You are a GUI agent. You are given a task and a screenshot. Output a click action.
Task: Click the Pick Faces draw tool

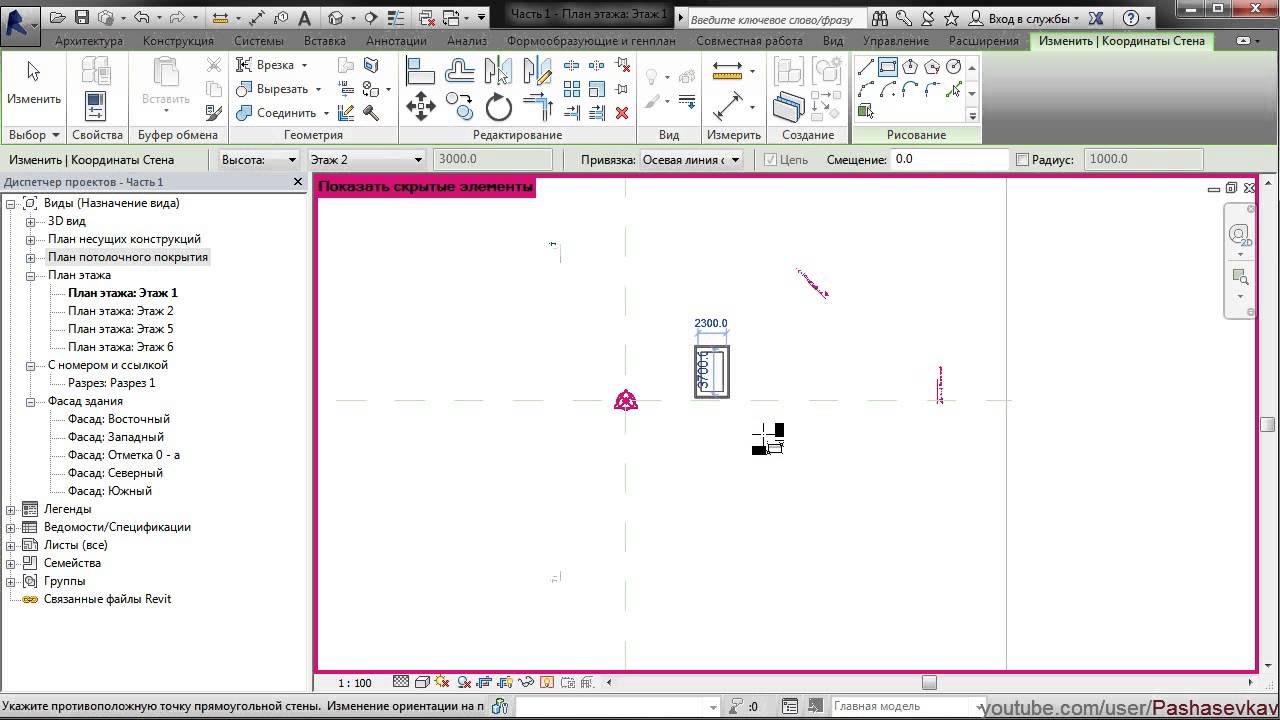pos(866,111)
